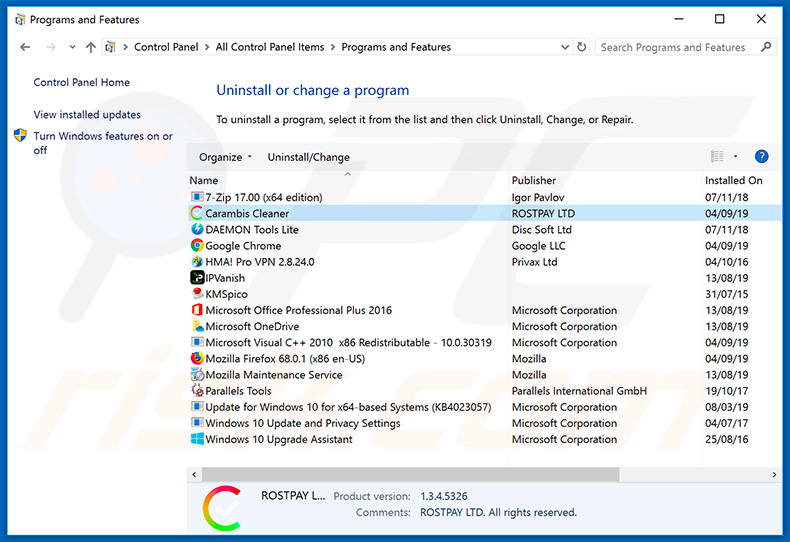Click the scroll right arrow
Viewport: 790px width, 542px height.
[774, 475]
